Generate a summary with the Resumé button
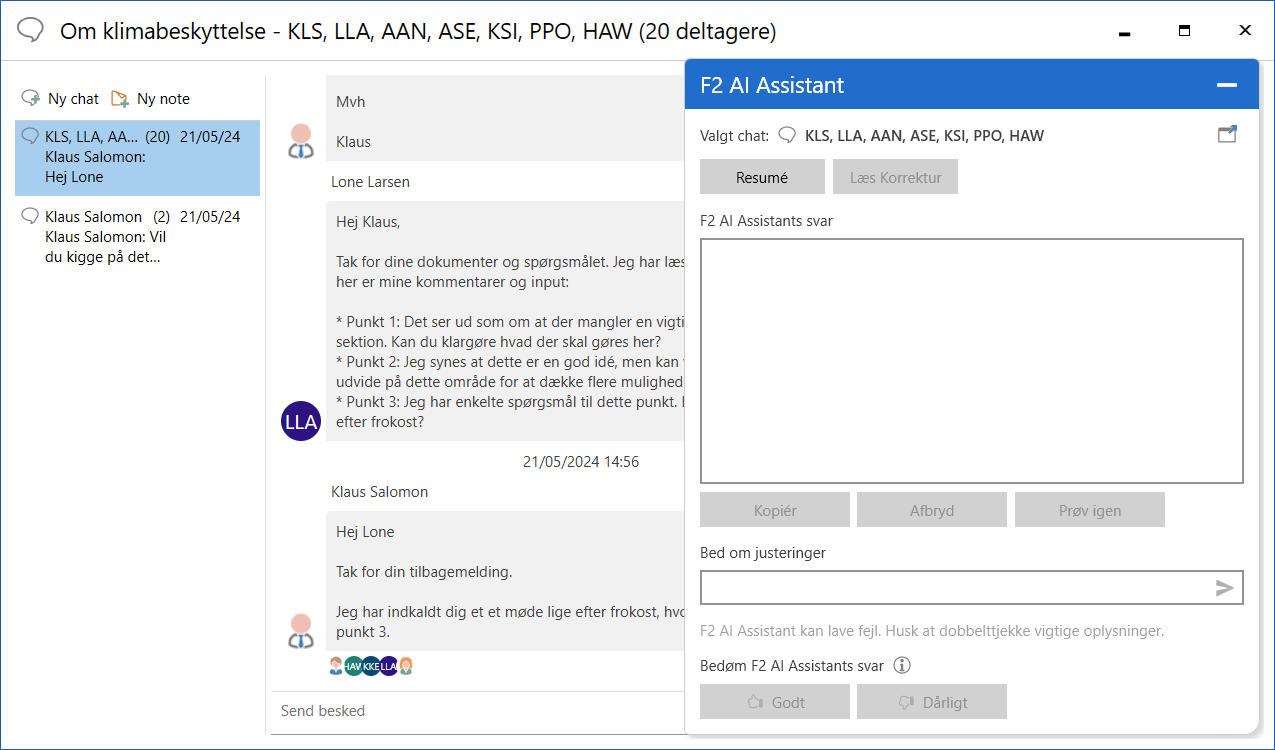Viewport: 1275px width, 750px height. 762,177
